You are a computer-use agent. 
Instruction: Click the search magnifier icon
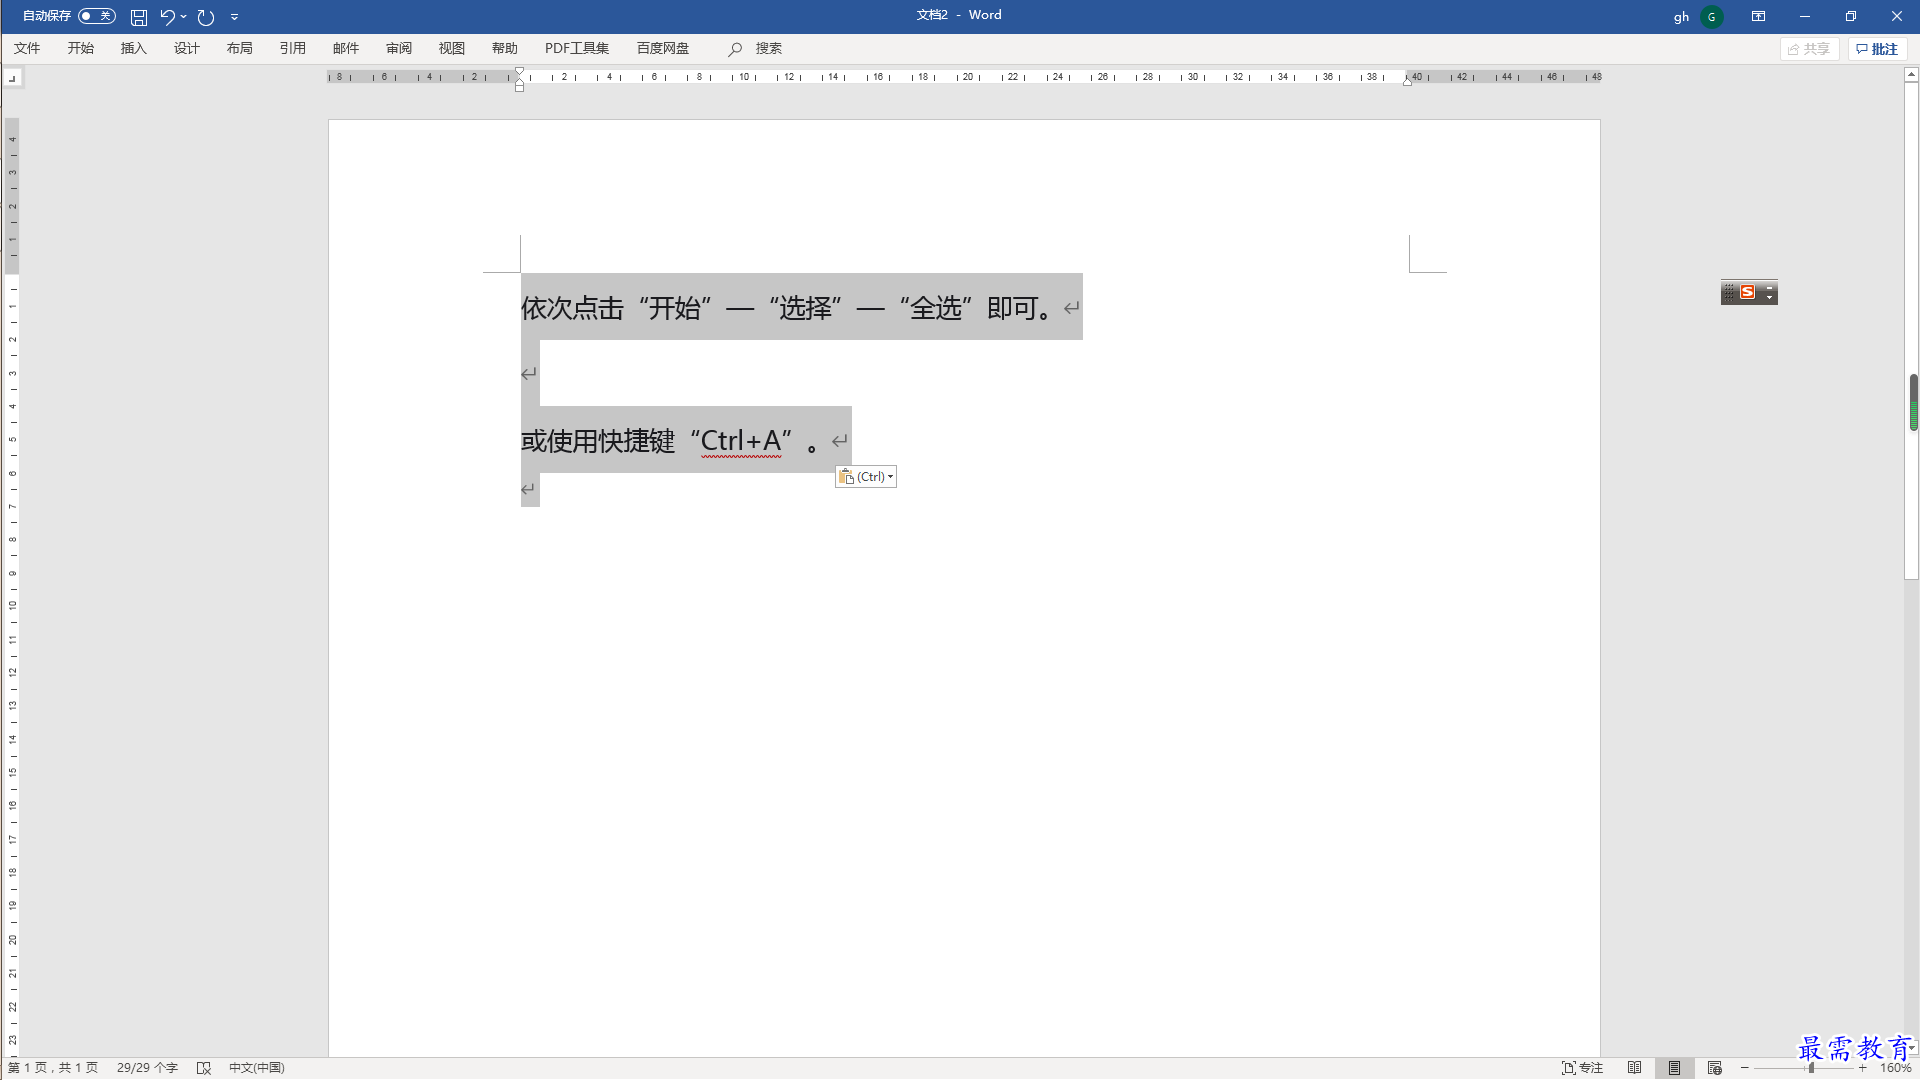(x=735, y=49)
